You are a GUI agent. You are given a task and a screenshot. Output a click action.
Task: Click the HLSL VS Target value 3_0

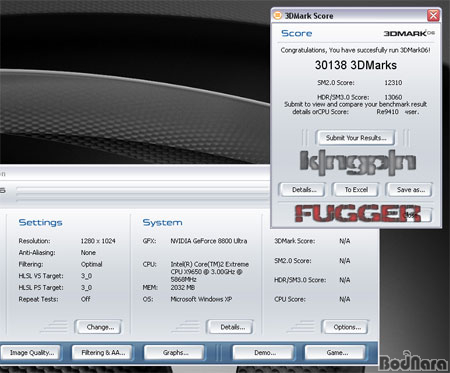click(x=86, y=276)
